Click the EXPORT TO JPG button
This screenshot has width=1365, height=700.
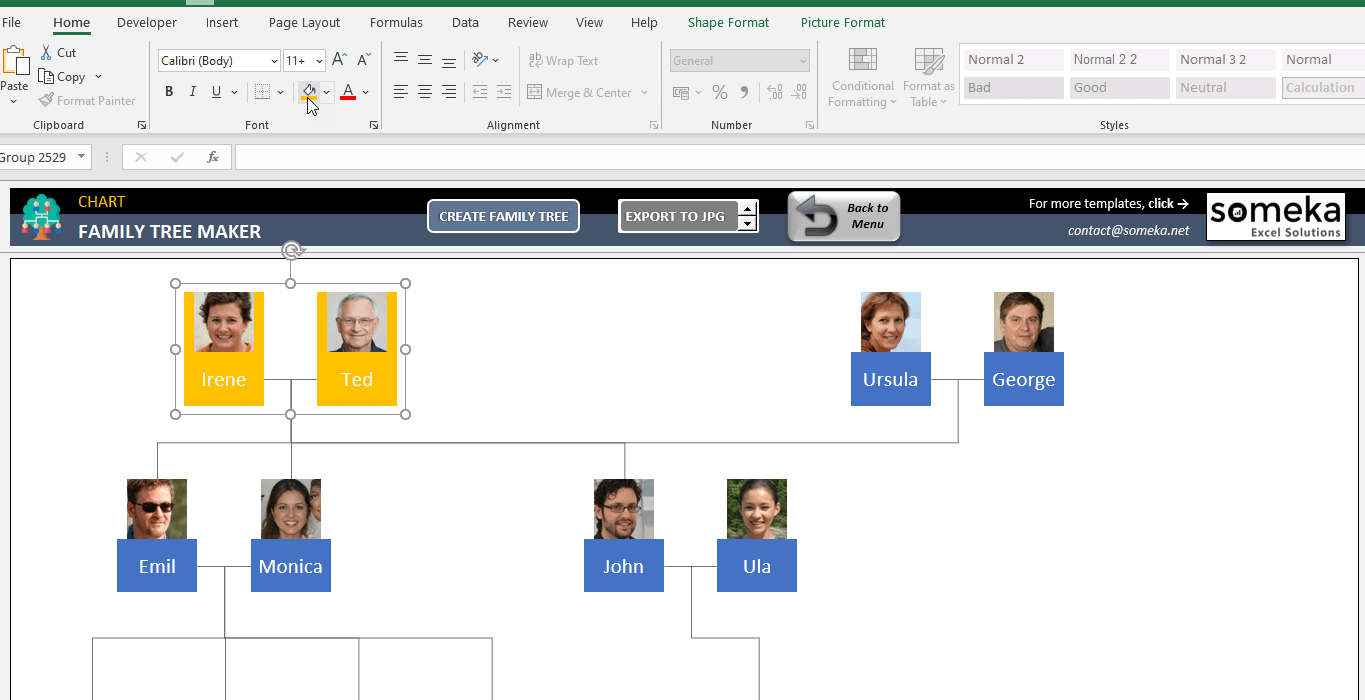677,215
